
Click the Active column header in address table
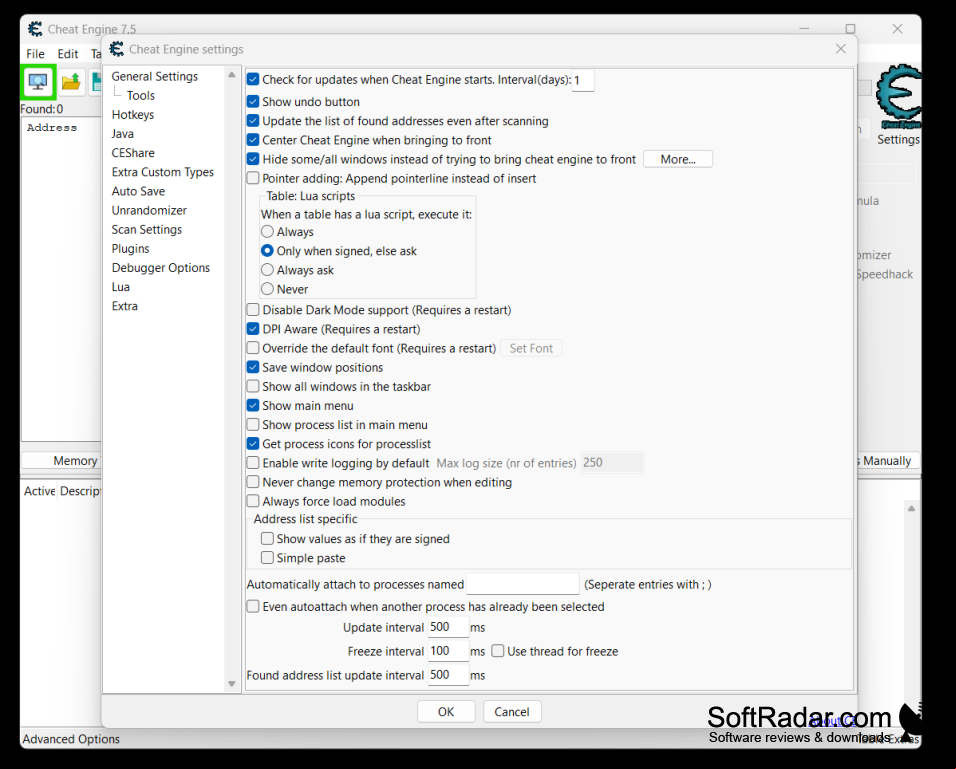(x=40, y=491)
